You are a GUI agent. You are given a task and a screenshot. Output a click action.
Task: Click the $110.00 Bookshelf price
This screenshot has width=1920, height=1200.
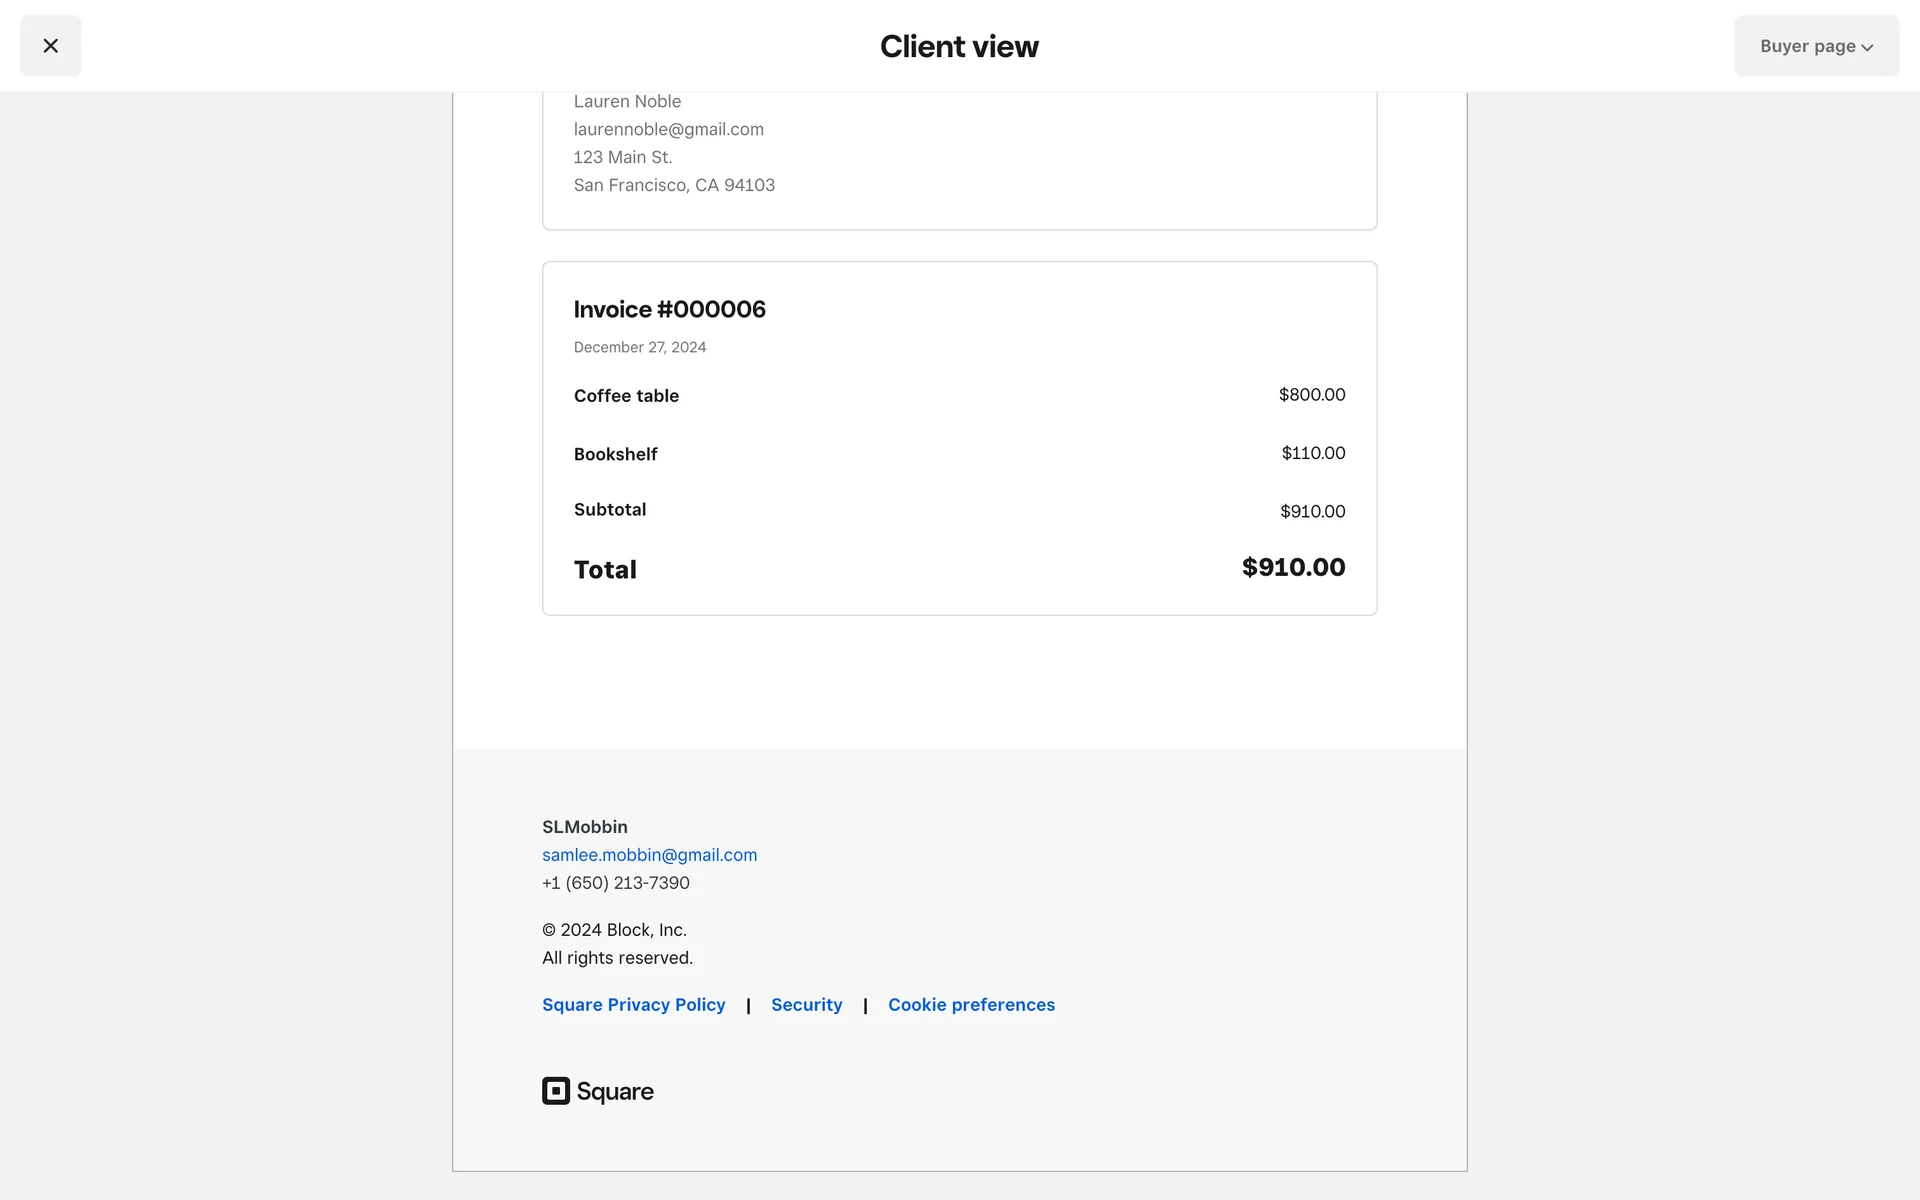[x=1313, y=453]
